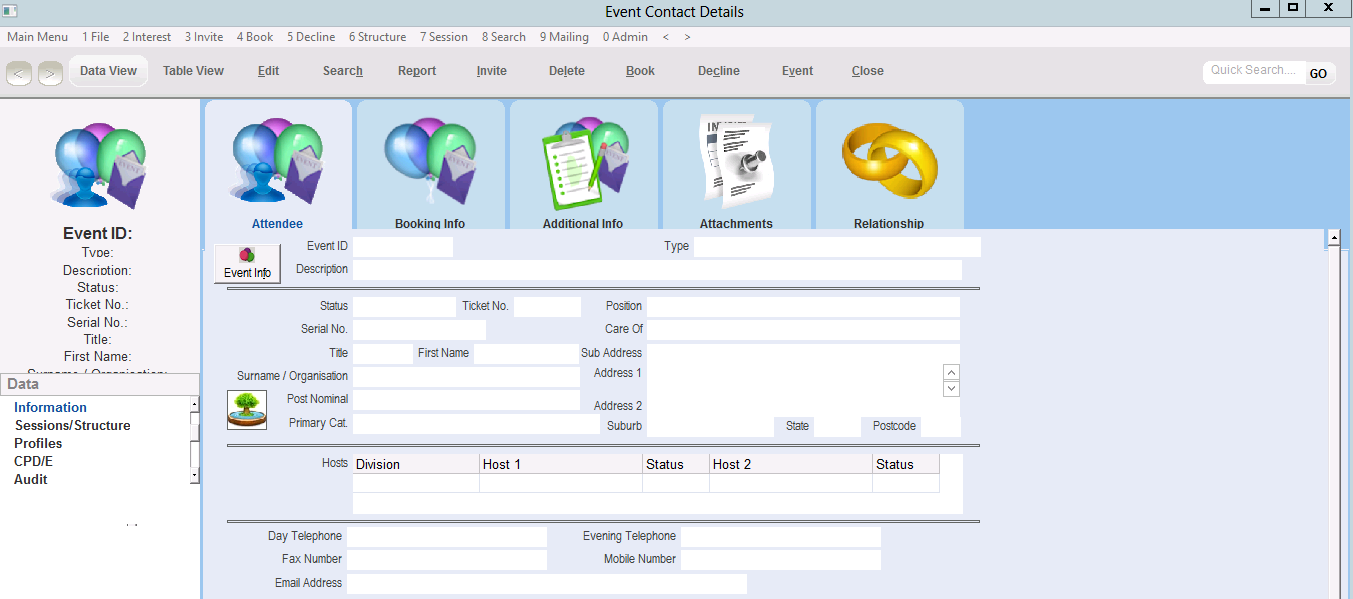1353x599 pixels.
Task: Select Sessions/Structure in the Data list
Action: pyautogui.click(x=72, y=425)
